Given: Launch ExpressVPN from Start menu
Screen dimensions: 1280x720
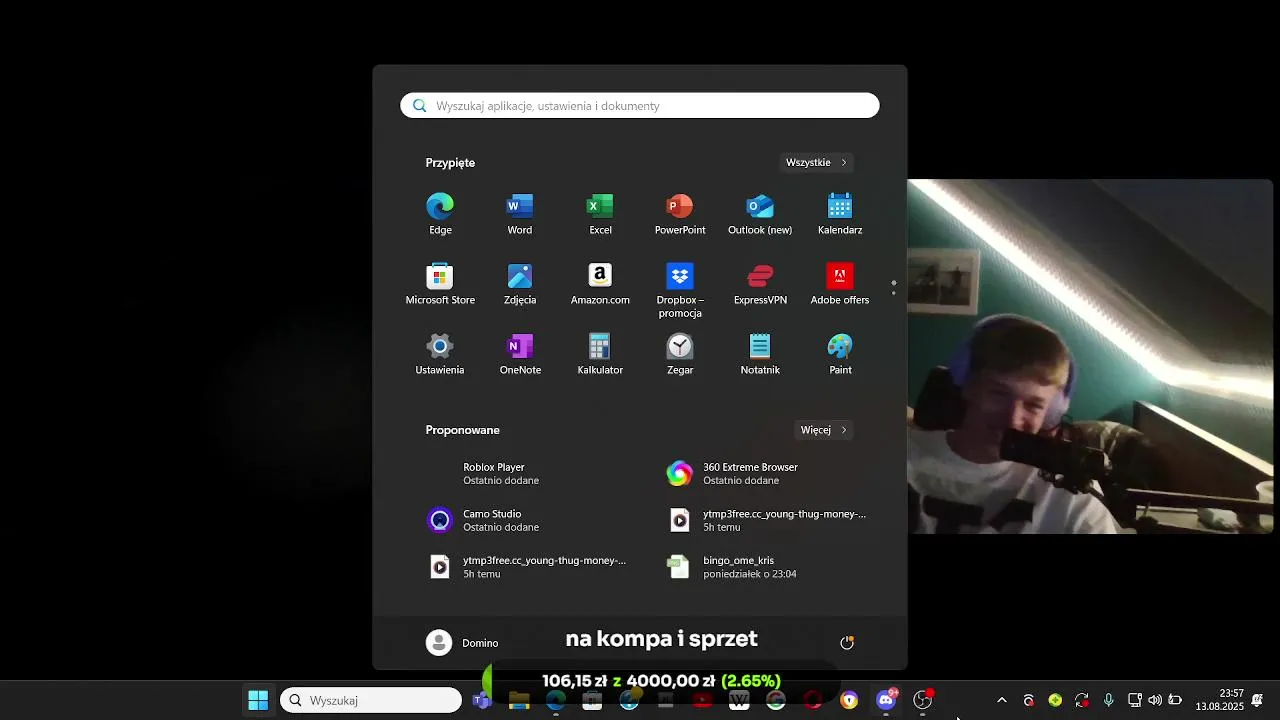Looking at the screenshot, I should click(x=760, y=284).
